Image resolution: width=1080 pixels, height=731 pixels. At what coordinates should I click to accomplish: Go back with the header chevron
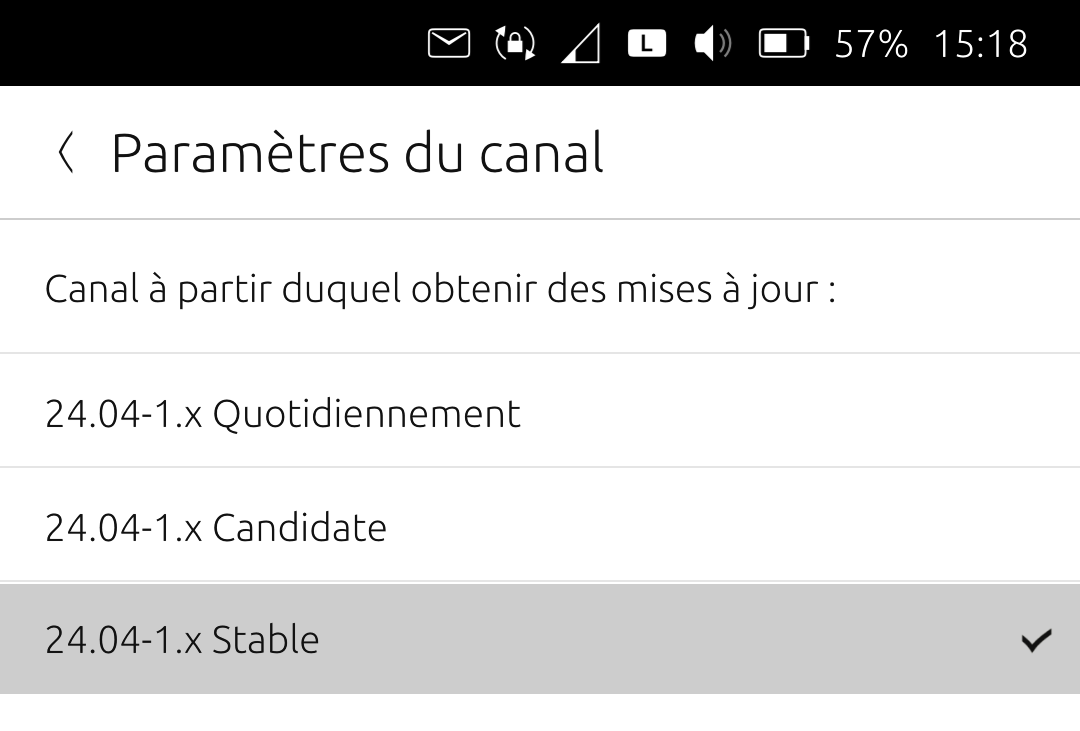66,153
